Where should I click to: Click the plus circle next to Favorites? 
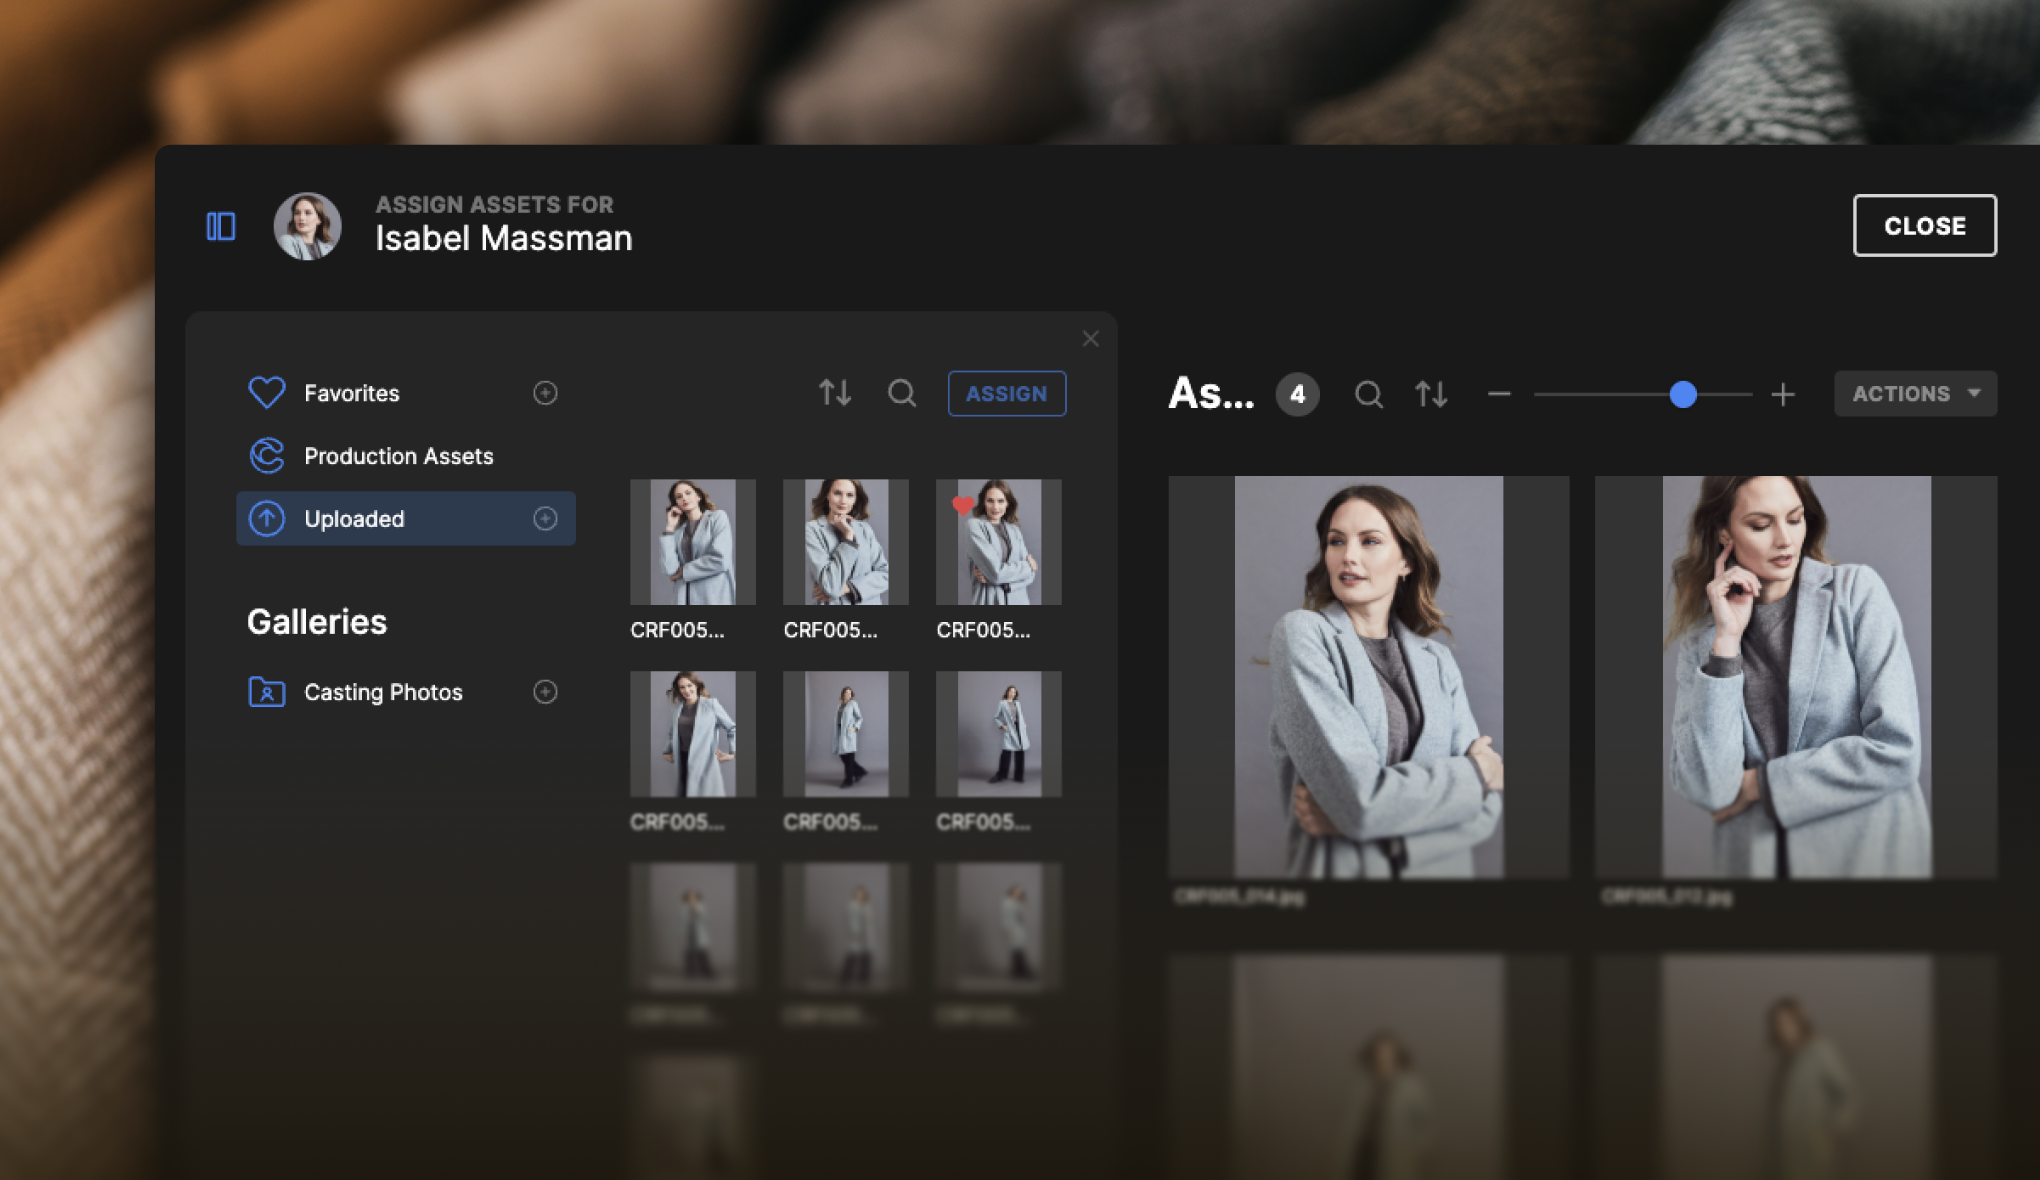545,393
